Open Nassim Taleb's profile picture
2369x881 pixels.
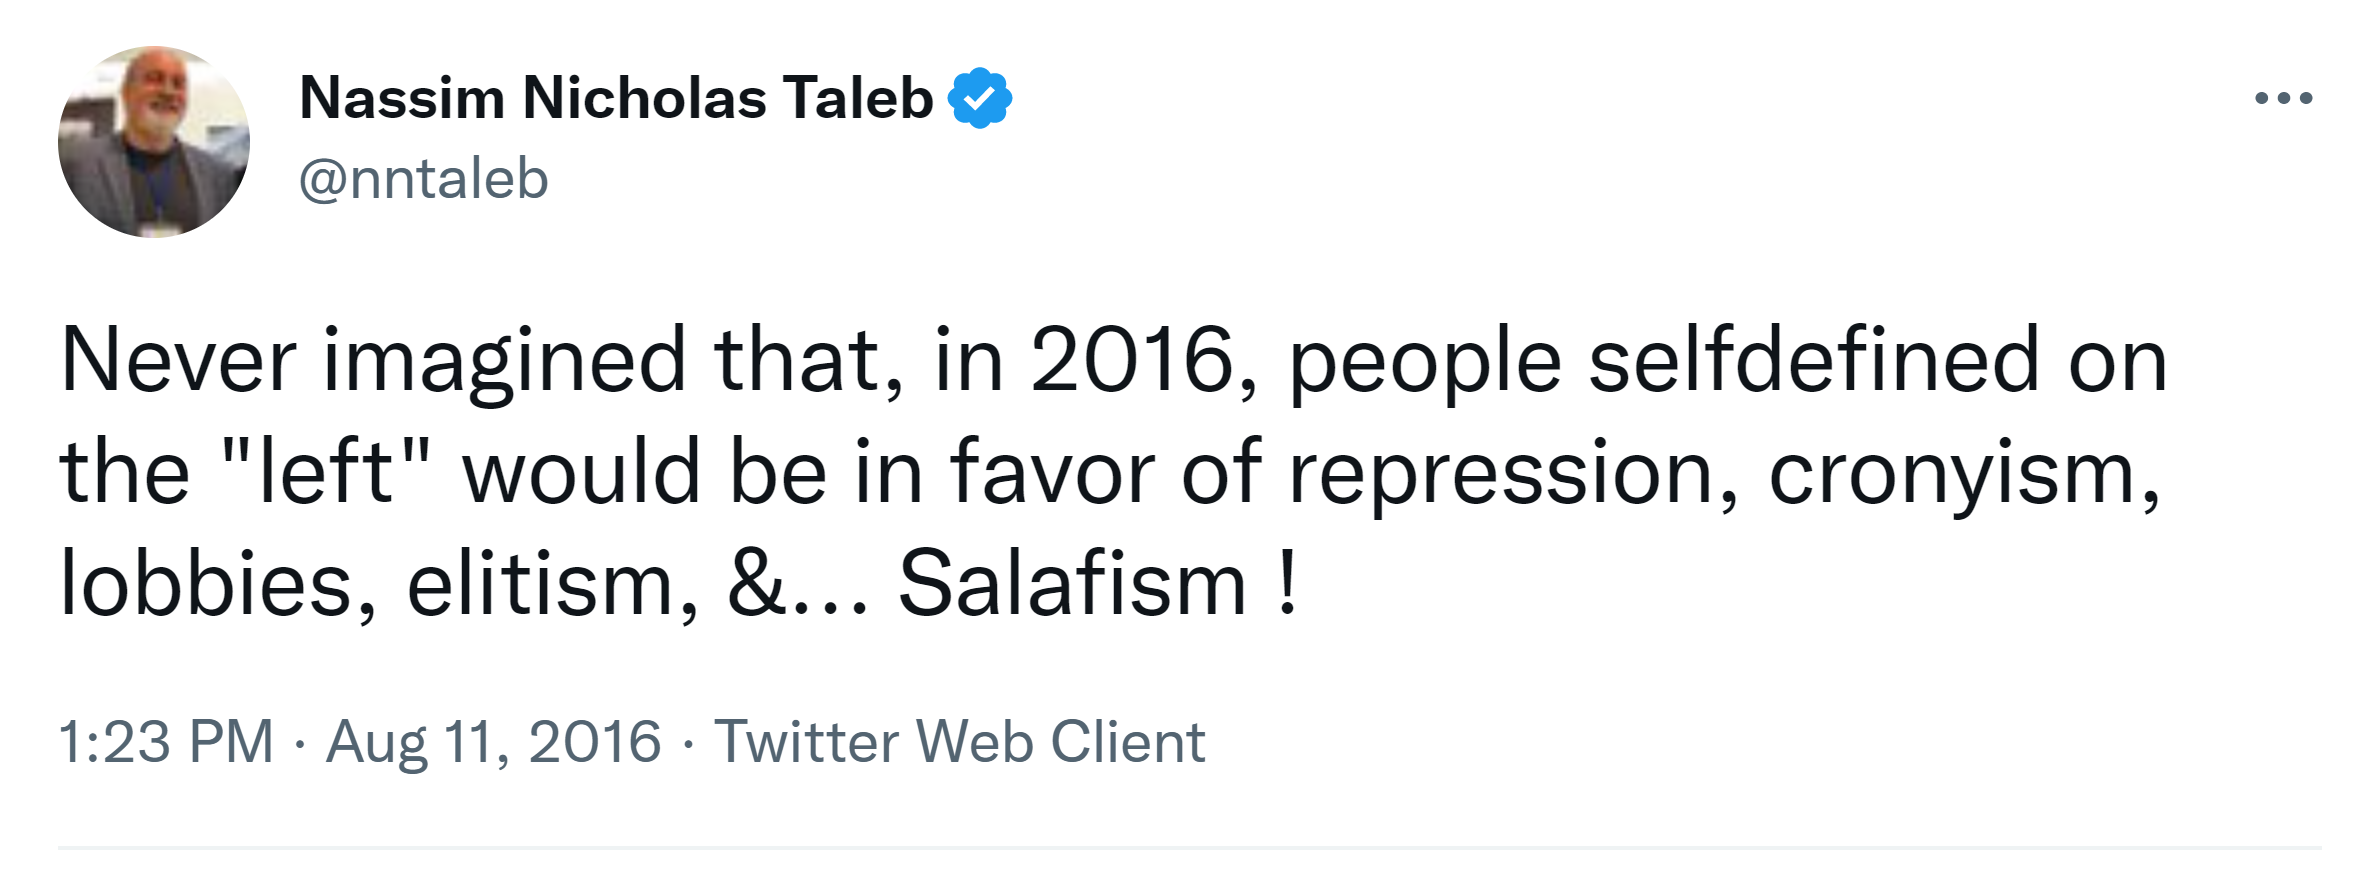click(x=154, y=141)
